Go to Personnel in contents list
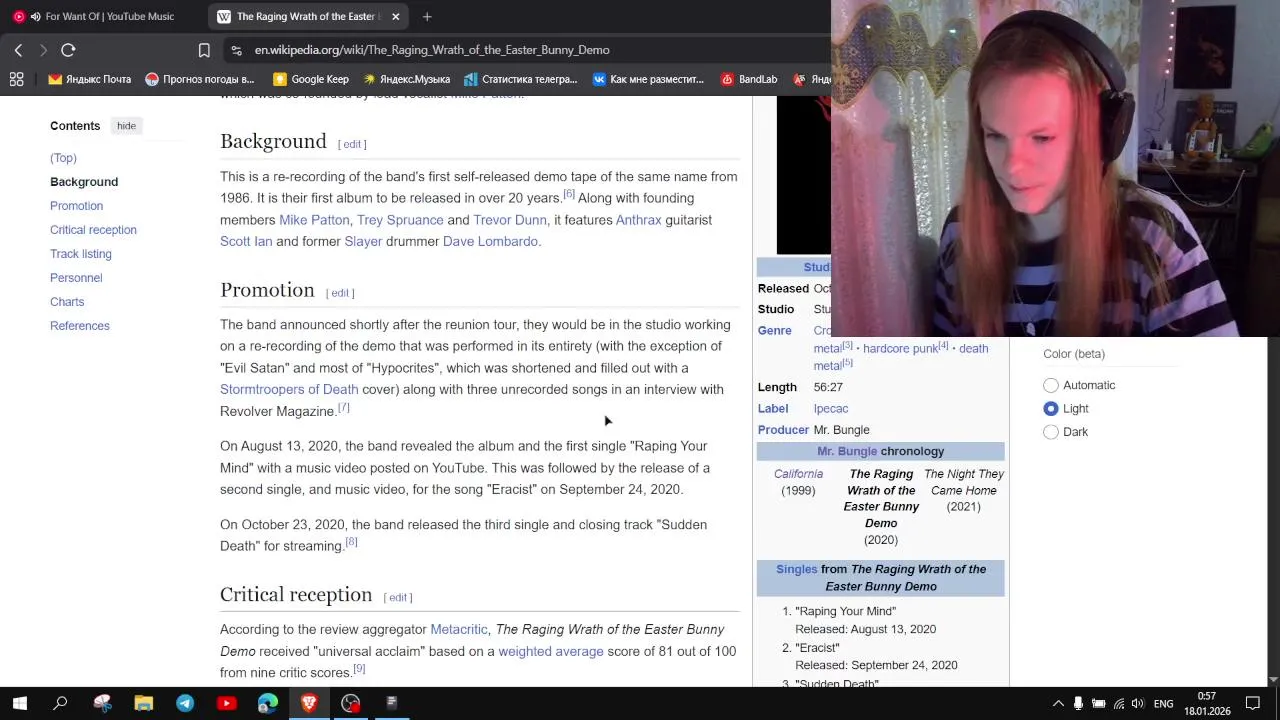 tap(76, 278)
